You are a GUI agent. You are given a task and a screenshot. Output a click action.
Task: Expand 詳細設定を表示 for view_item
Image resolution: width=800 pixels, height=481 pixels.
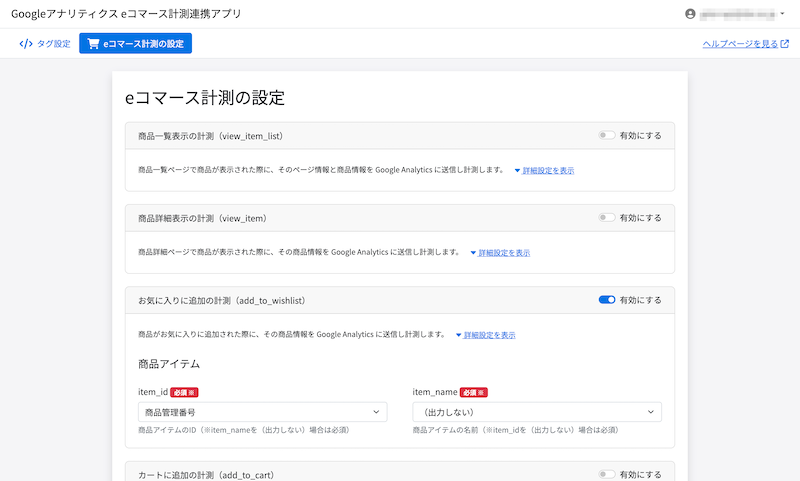(x=503, y=253)
